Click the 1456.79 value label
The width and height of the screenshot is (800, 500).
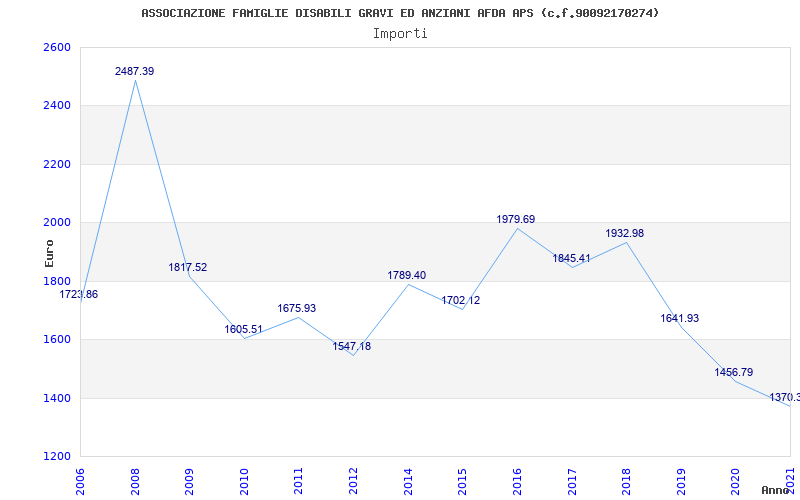tap(734, 372)
